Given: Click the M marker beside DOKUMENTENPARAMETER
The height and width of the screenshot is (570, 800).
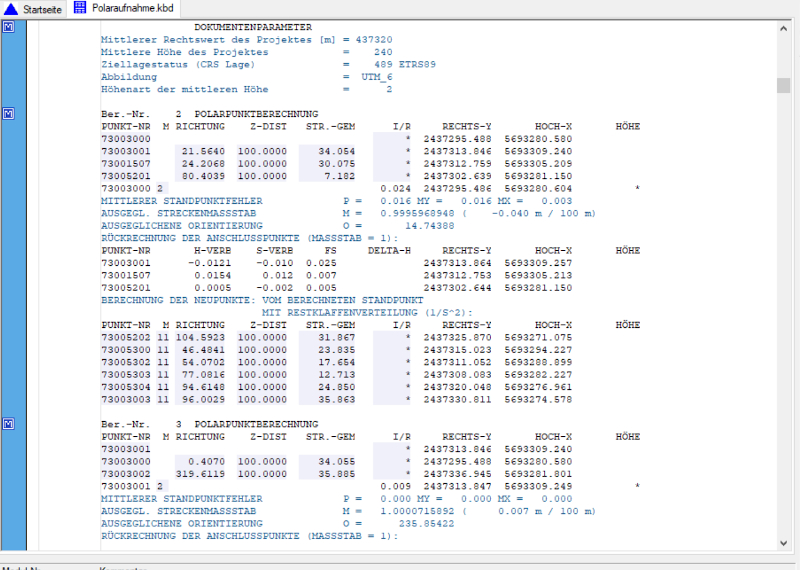Looking at the screenshot, I should tap(8, 28).
